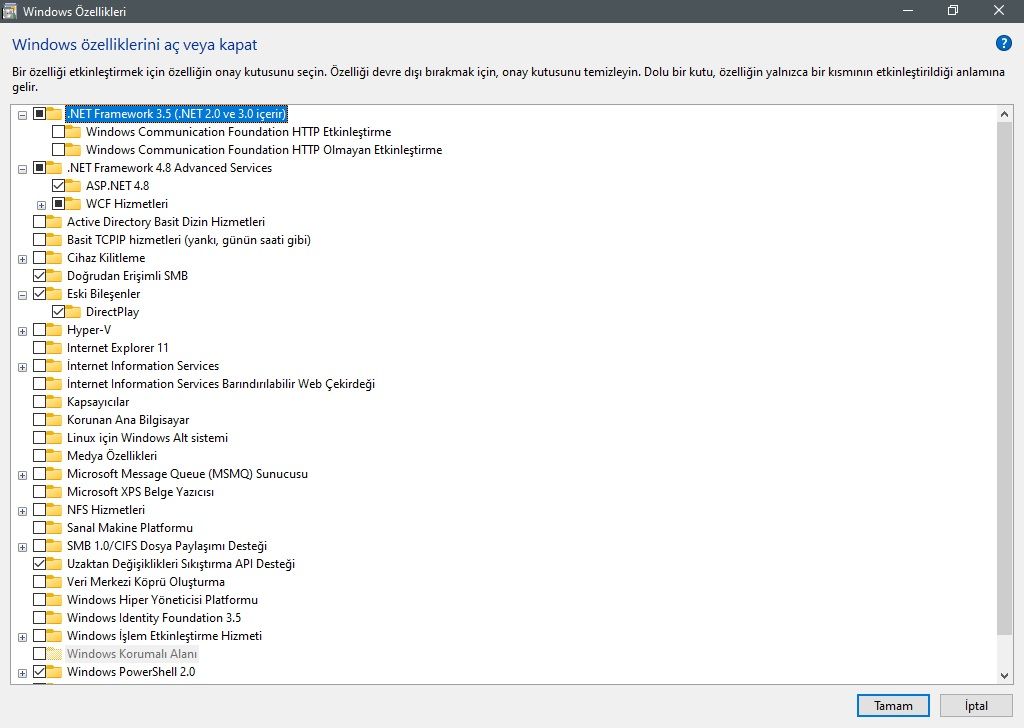The height and width of the screenshot is (728, 1024).
Task: Click the vertical scrollbar thumb
Action: [1004, 378]
